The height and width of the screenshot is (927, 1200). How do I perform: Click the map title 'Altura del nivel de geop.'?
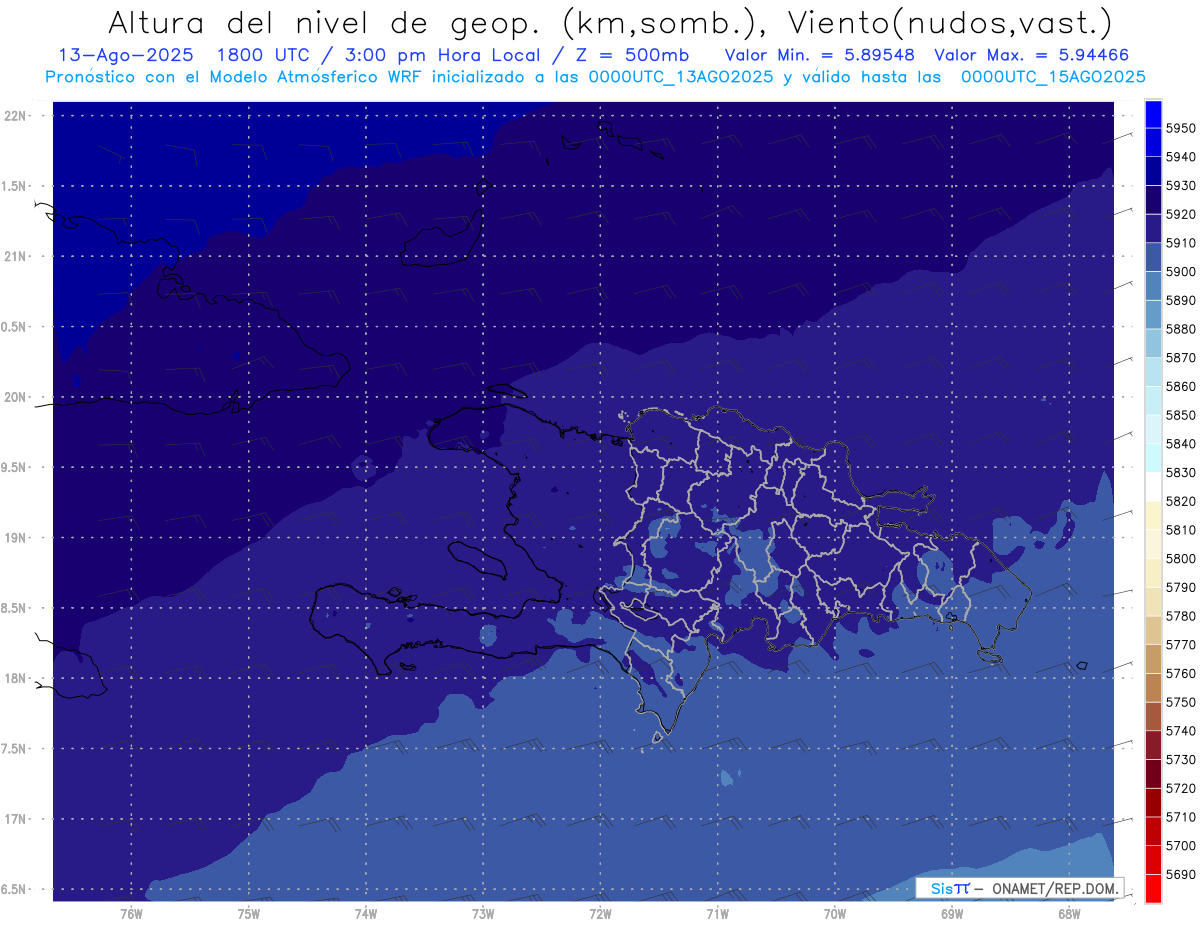pos(326,21)
